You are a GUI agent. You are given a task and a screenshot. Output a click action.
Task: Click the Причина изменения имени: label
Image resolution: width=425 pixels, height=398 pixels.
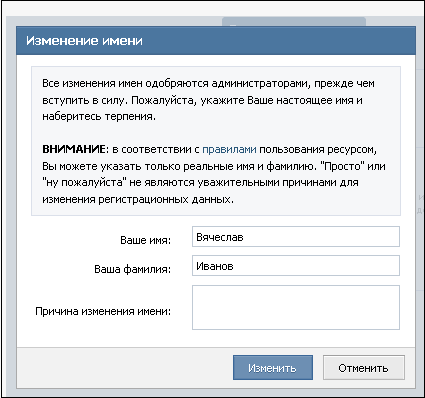[x=103, y=311]
